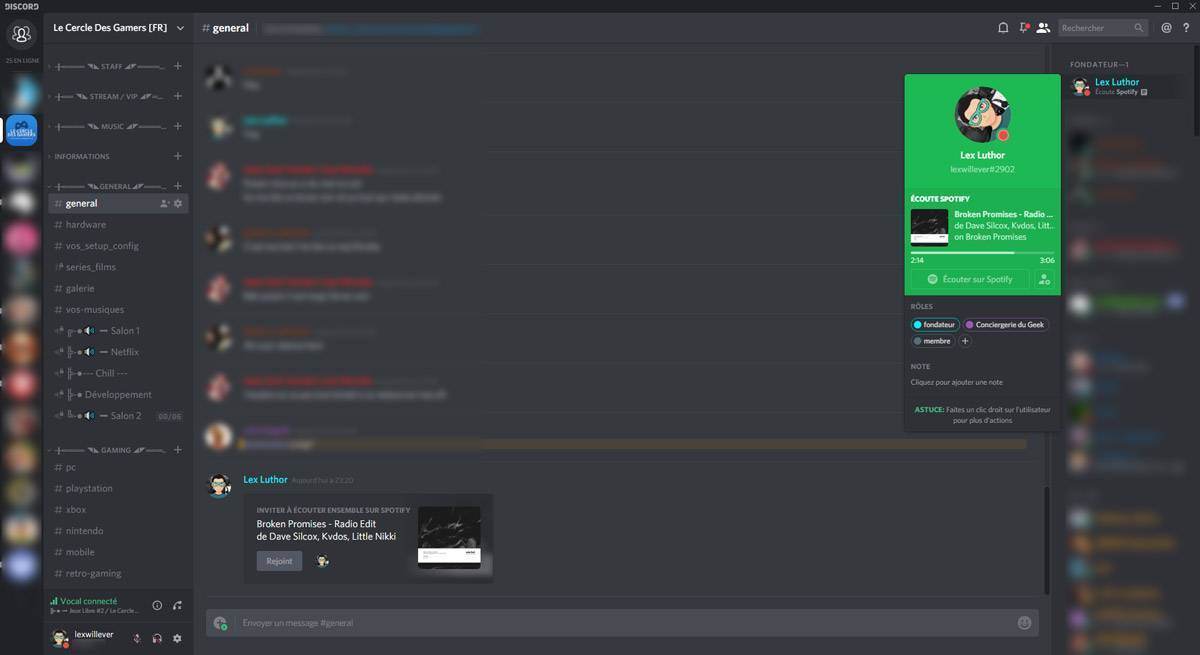The image size is (1200, 655).
Task: Click the album art in profile popup
Action: (x=929, y=227)
